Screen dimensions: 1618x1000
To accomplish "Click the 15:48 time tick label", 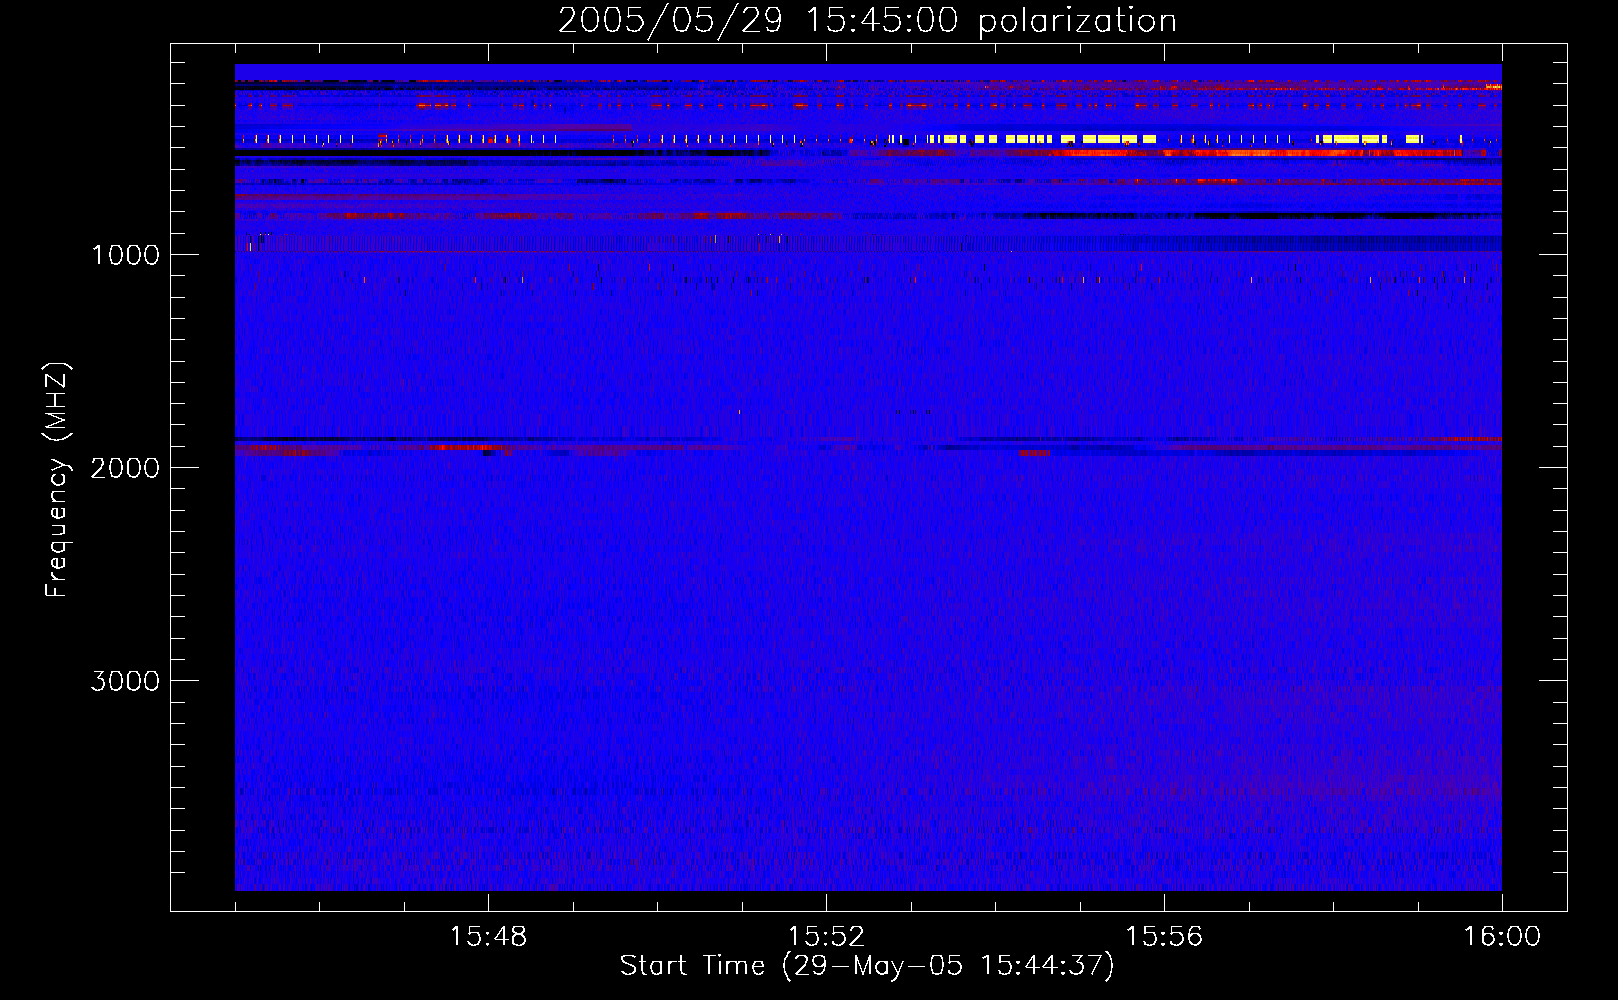I will pos(488,937).
